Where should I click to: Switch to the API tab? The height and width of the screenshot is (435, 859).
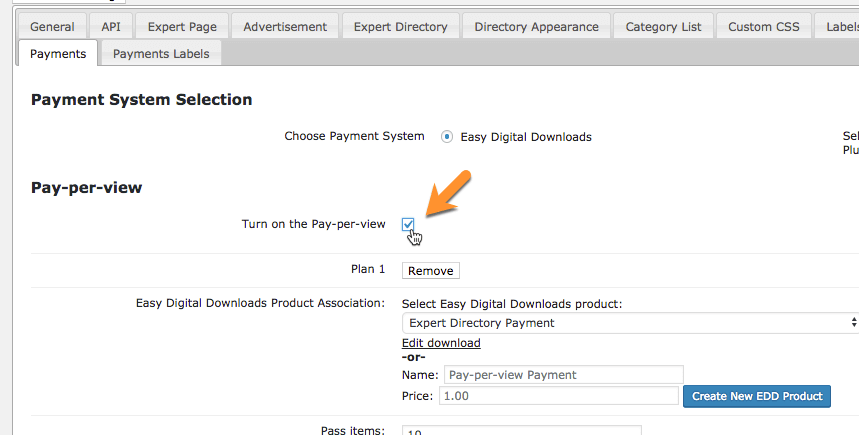(110, 27)
